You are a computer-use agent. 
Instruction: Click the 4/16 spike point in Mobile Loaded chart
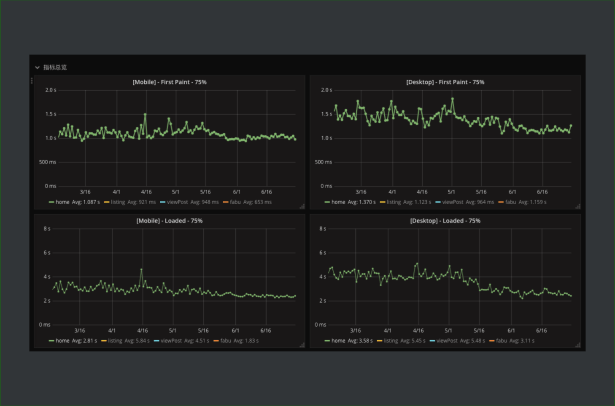(x=142, y=269)
